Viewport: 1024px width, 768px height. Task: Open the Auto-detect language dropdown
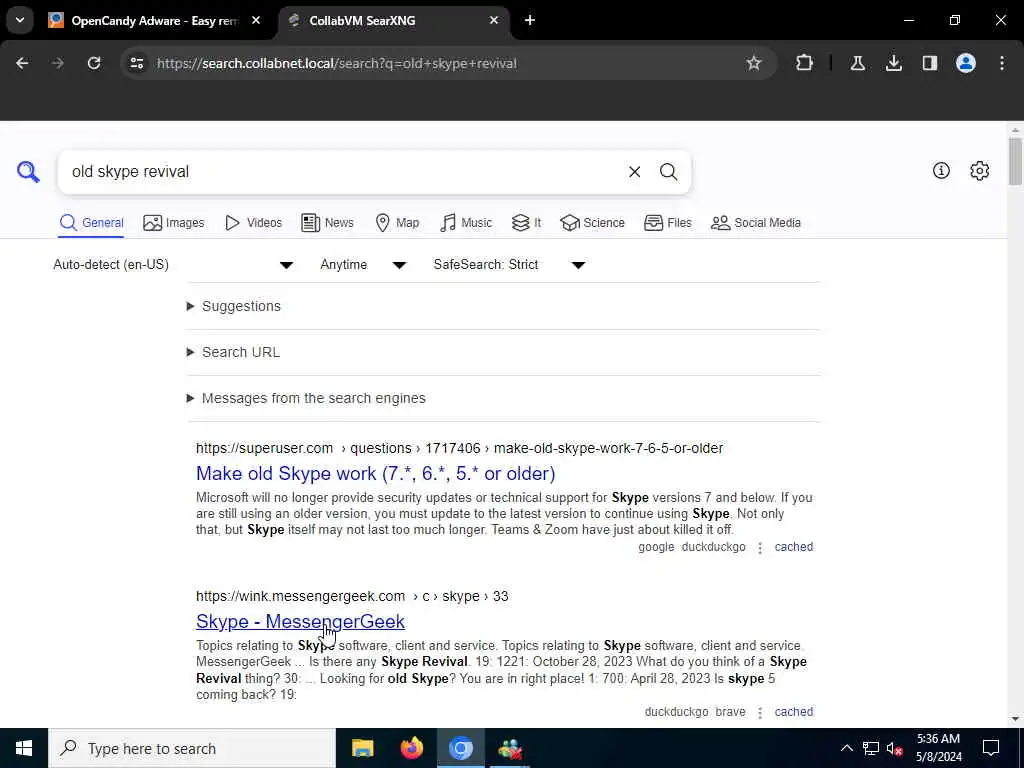pyautogui.click(x=173, y=264)
